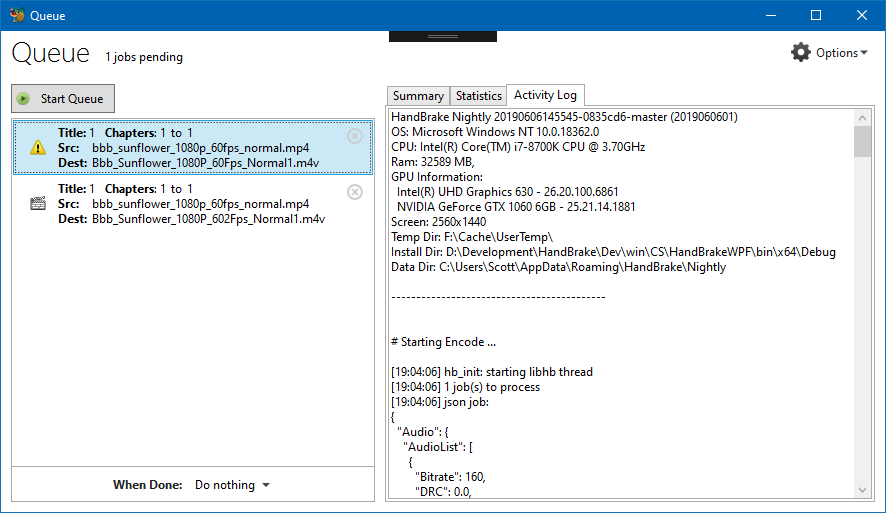Click the '1 job(s) to process' log line
Image resolution: width=886 pixels, height=513 pixels.
pyautogui.click(x=465, y=387)
